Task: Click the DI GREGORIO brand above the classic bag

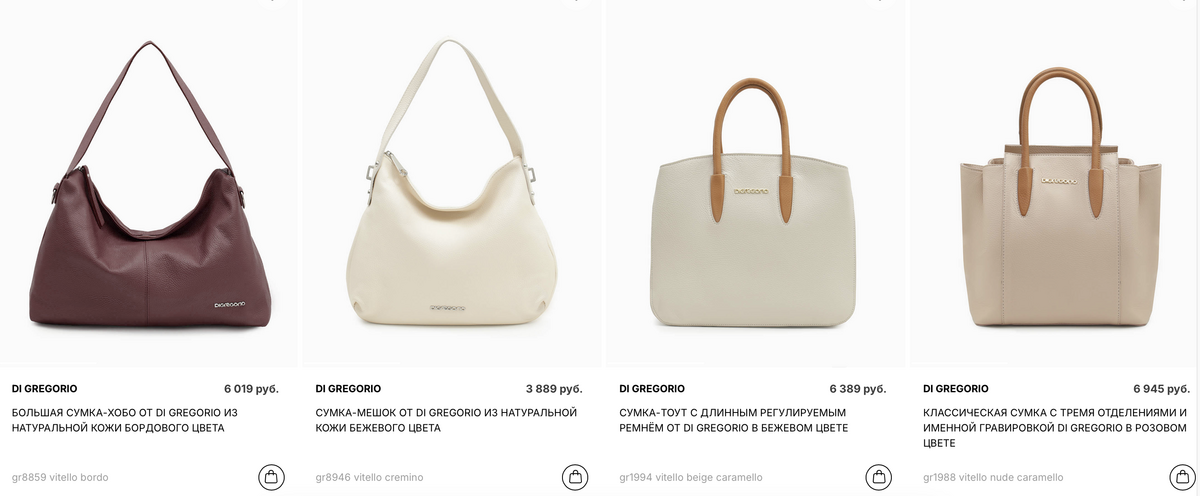Action: (956, 388)
